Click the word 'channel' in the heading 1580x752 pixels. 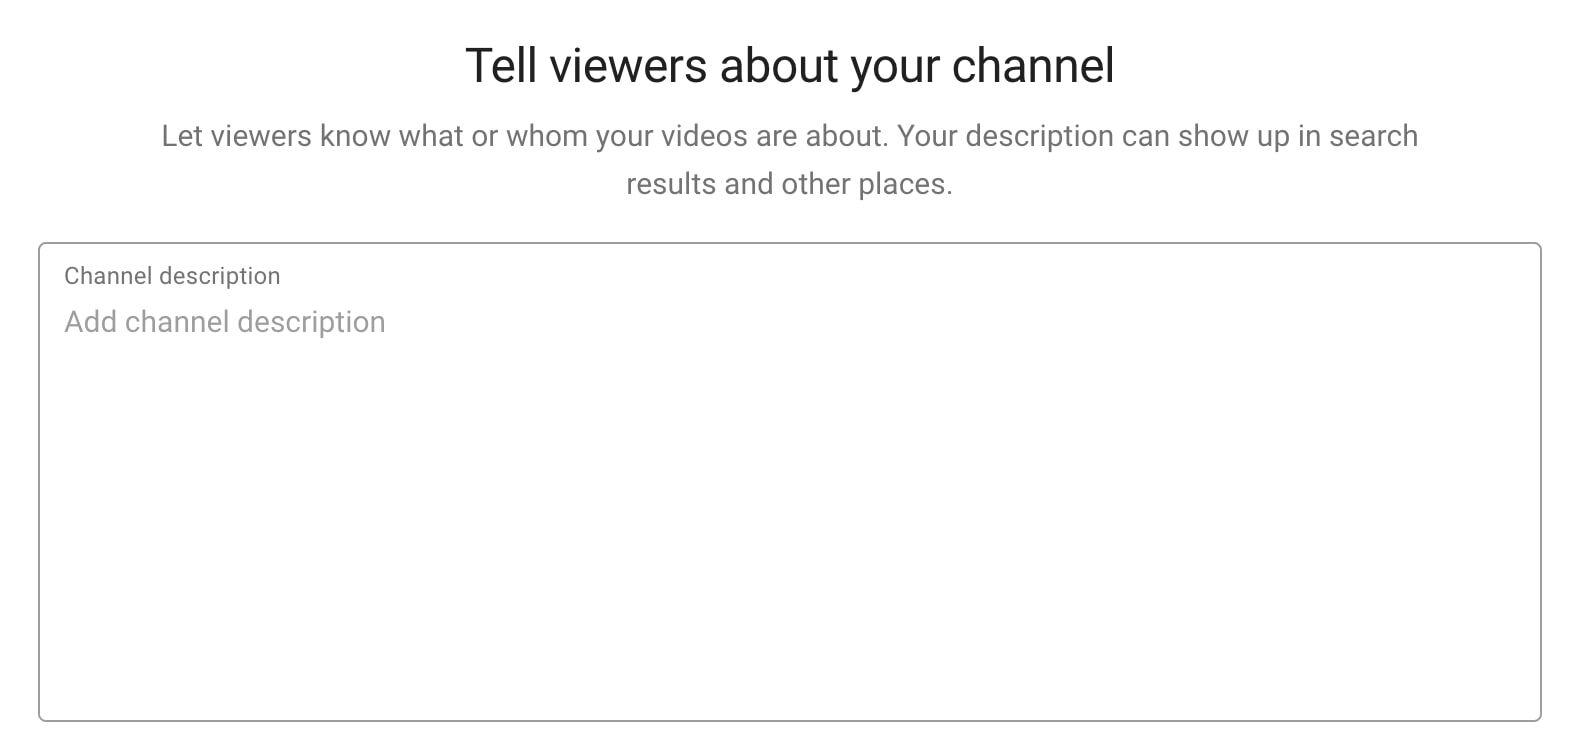(1033, 66)
